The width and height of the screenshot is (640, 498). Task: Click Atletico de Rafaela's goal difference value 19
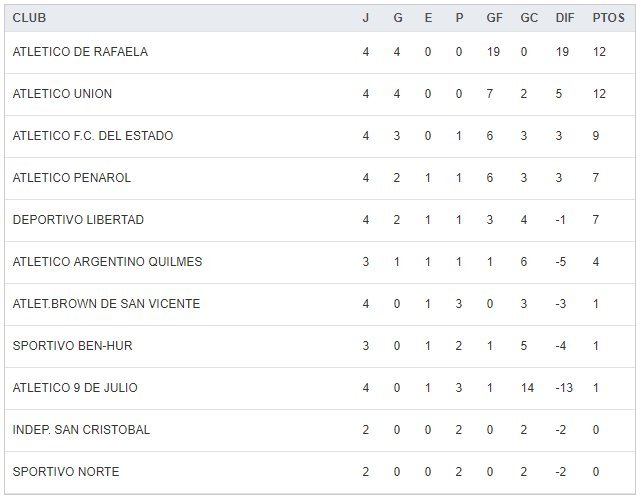(x=564, y=52)
